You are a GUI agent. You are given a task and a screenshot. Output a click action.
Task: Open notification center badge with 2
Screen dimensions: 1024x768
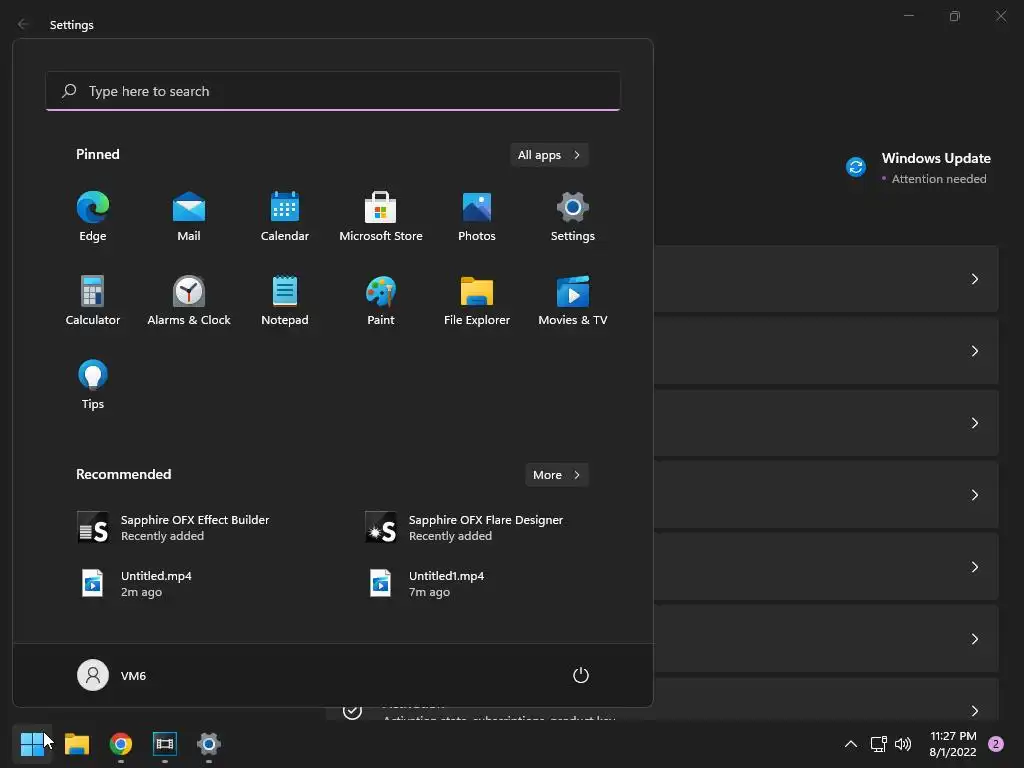[996, 744]
